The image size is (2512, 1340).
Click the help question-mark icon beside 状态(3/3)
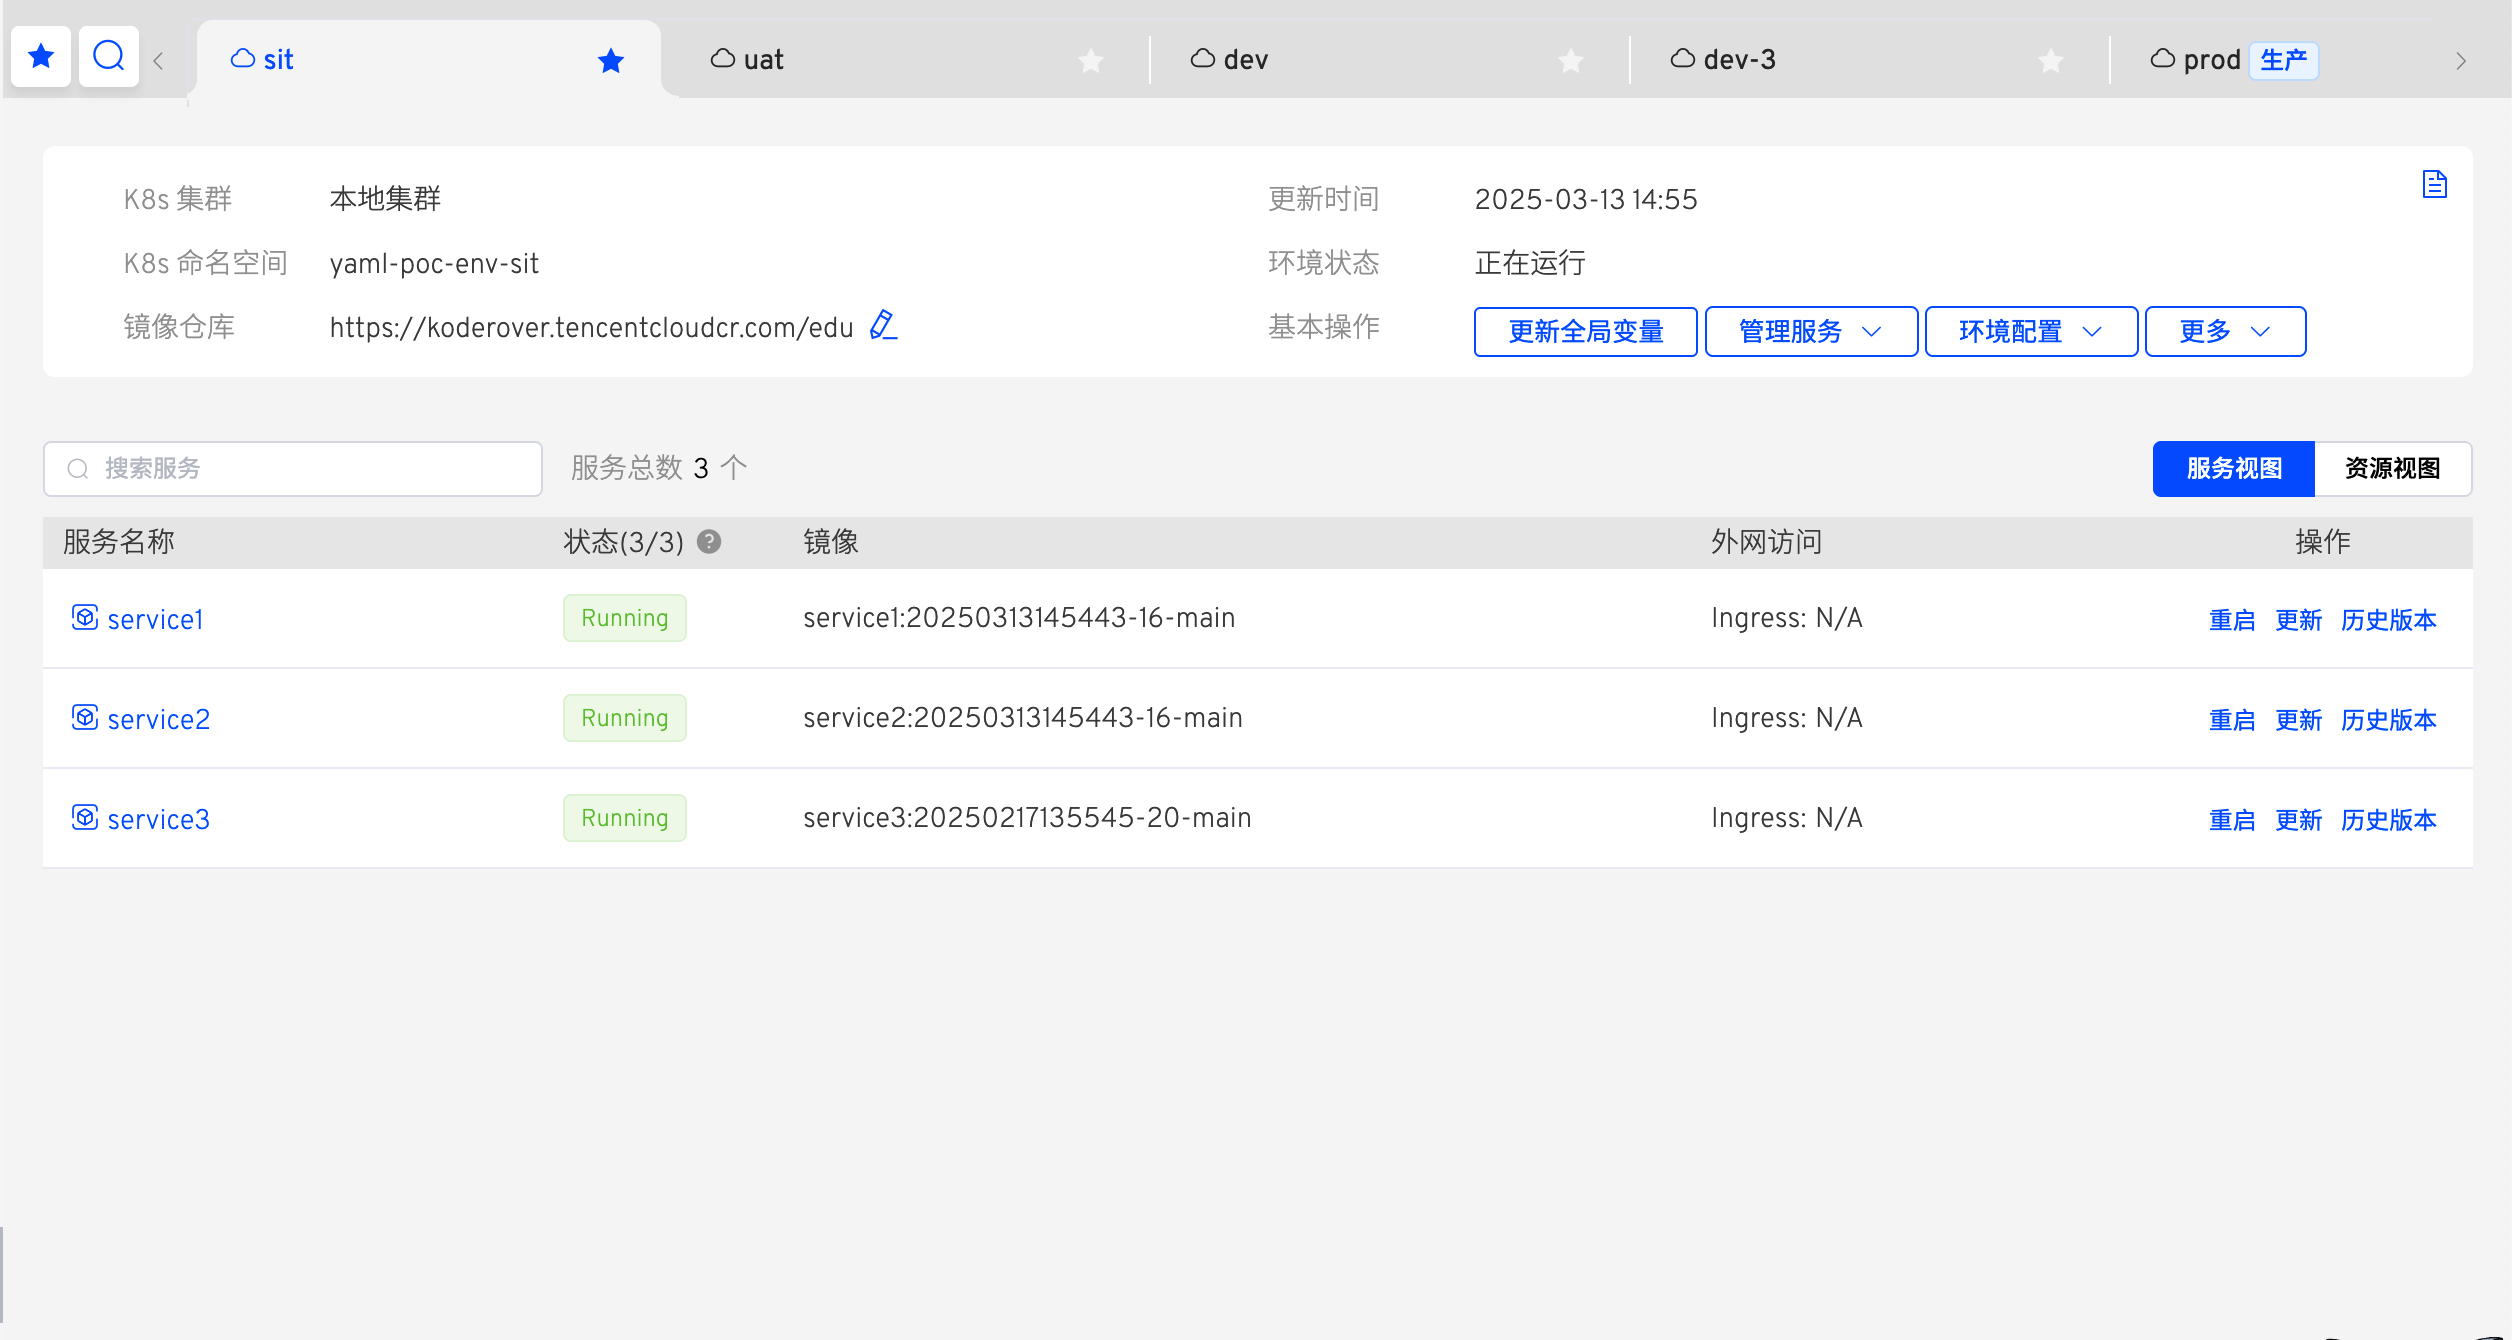pyautogui.click(x=710, y=542)
